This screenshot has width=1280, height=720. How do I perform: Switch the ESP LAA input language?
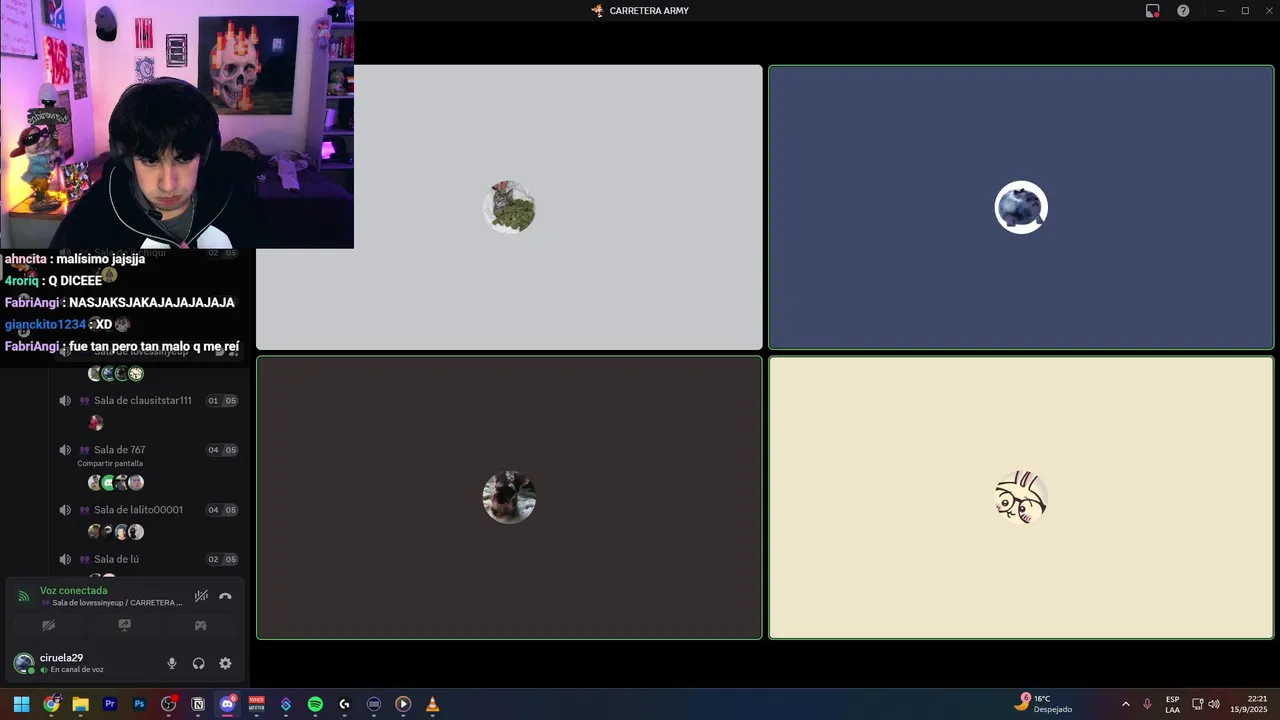pyautogui.click(x=1172, y=704)
